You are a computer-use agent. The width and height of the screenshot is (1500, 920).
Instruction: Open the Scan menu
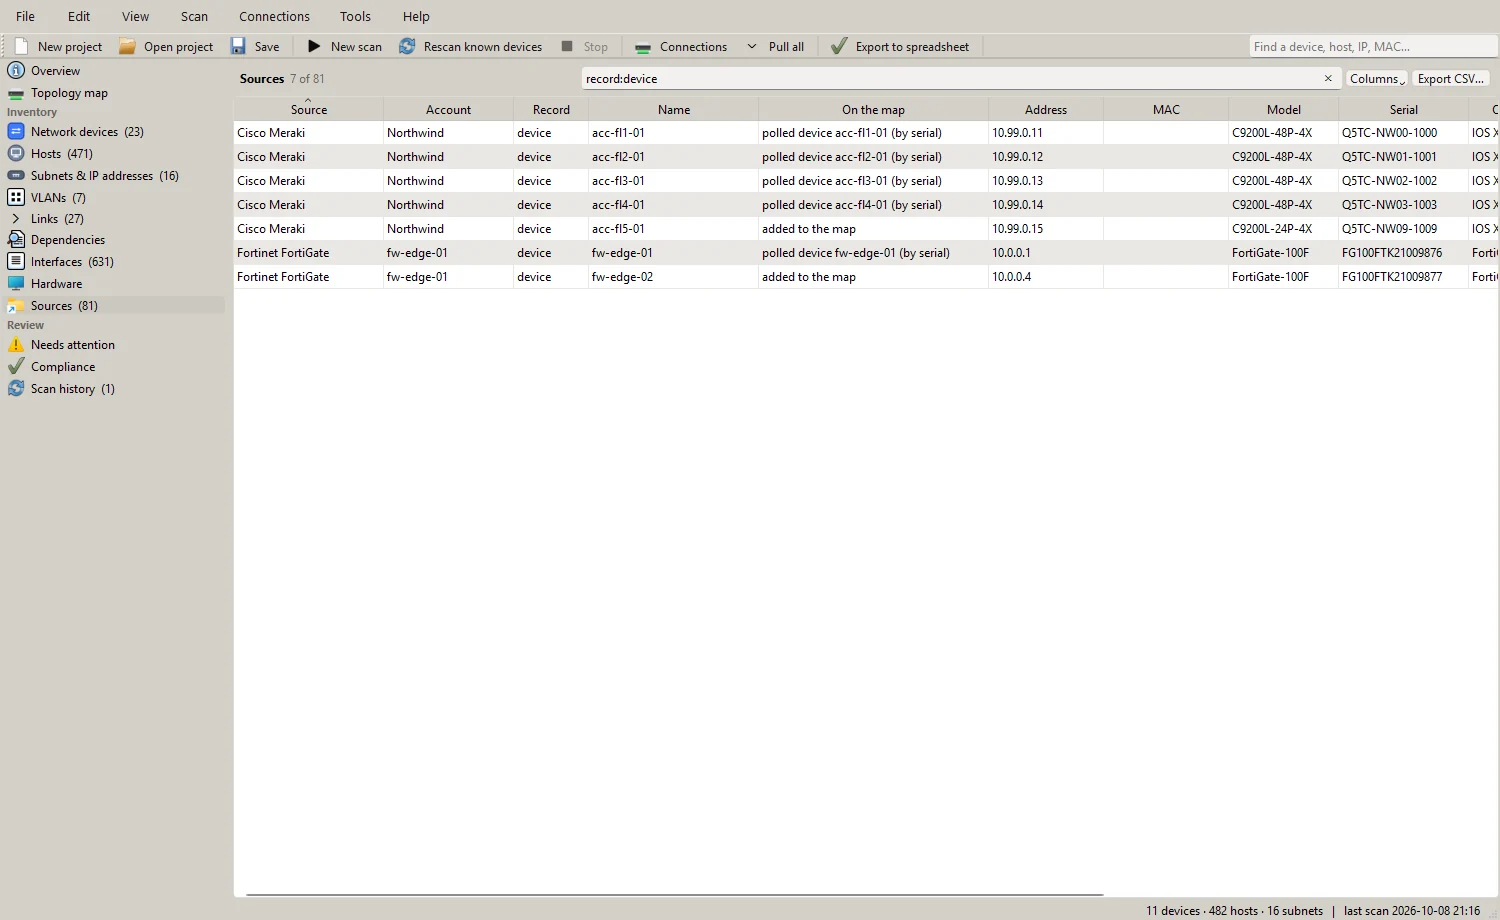coord(194,16)
